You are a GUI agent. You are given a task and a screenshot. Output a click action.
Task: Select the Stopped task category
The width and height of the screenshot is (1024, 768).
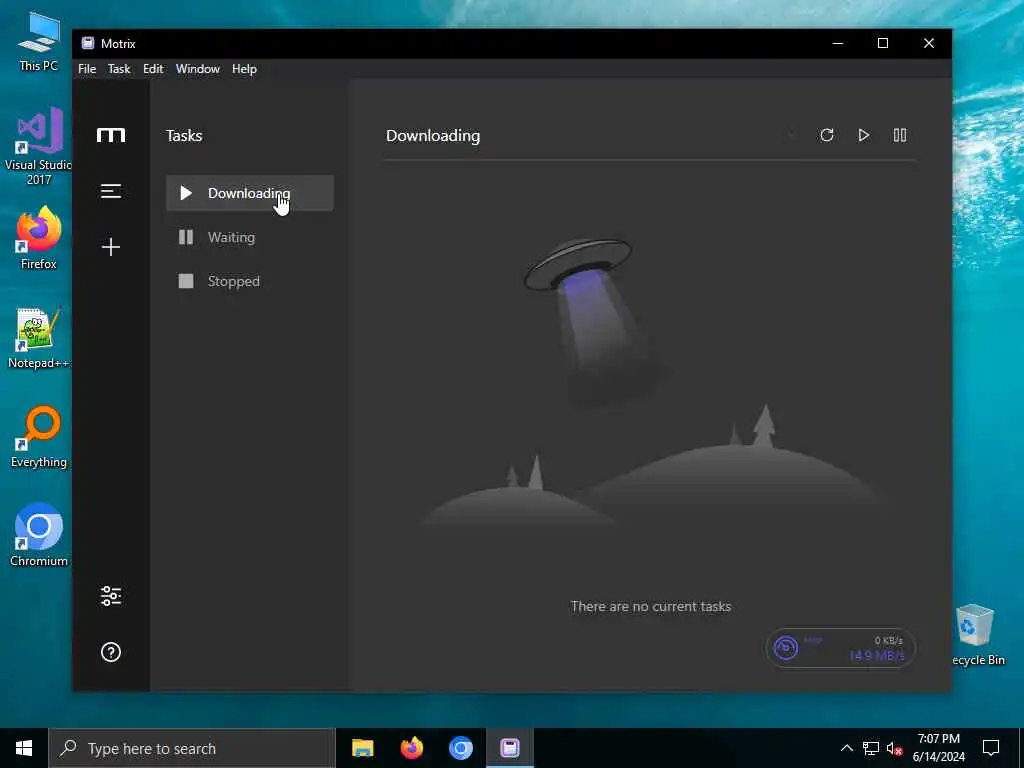pyautogui.click(x=249, y=281)
